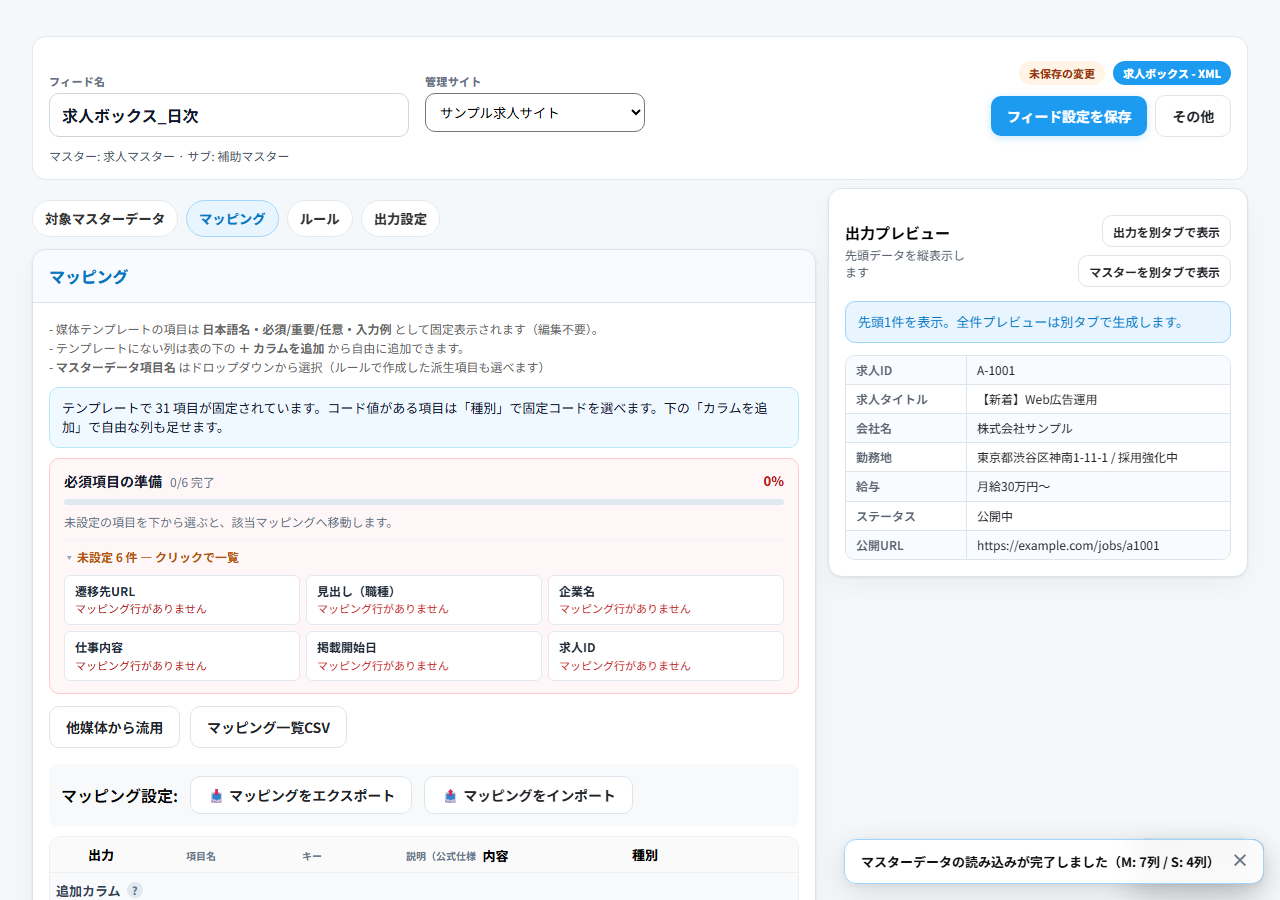1280x900 pixels.
Task: Open the ルール tab
Action: point(320,219)
